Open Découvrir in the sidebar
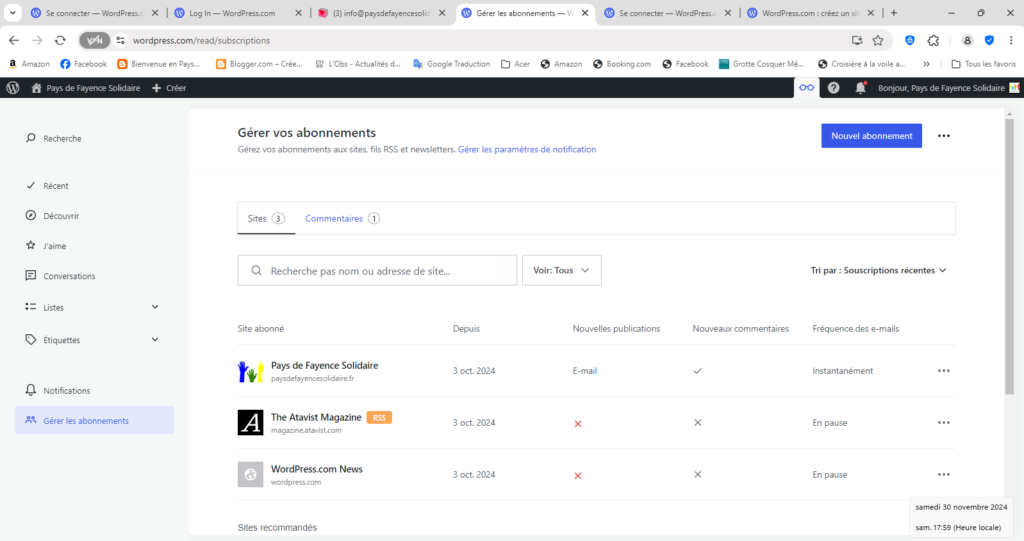The width and height of the screenshot is (1024, 541). point(61,216)
